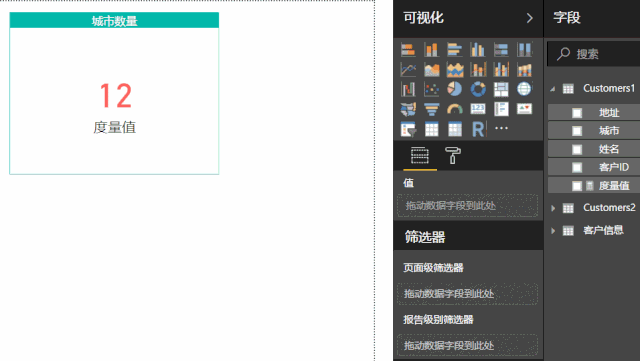Check the 城市 field checkbox
Viewport: 640px width, 361px height.
[577, 131]
